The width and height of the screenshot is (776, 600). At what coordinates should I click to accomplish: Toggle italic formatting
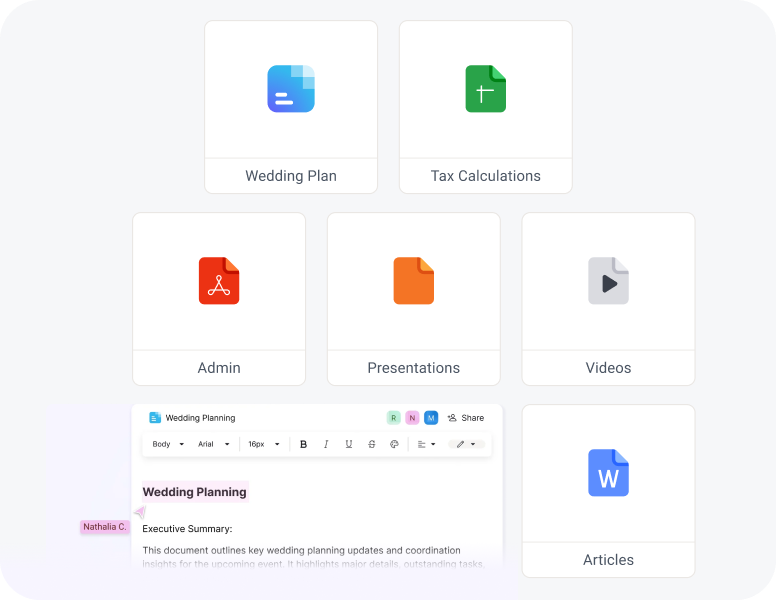coord(326,444)
